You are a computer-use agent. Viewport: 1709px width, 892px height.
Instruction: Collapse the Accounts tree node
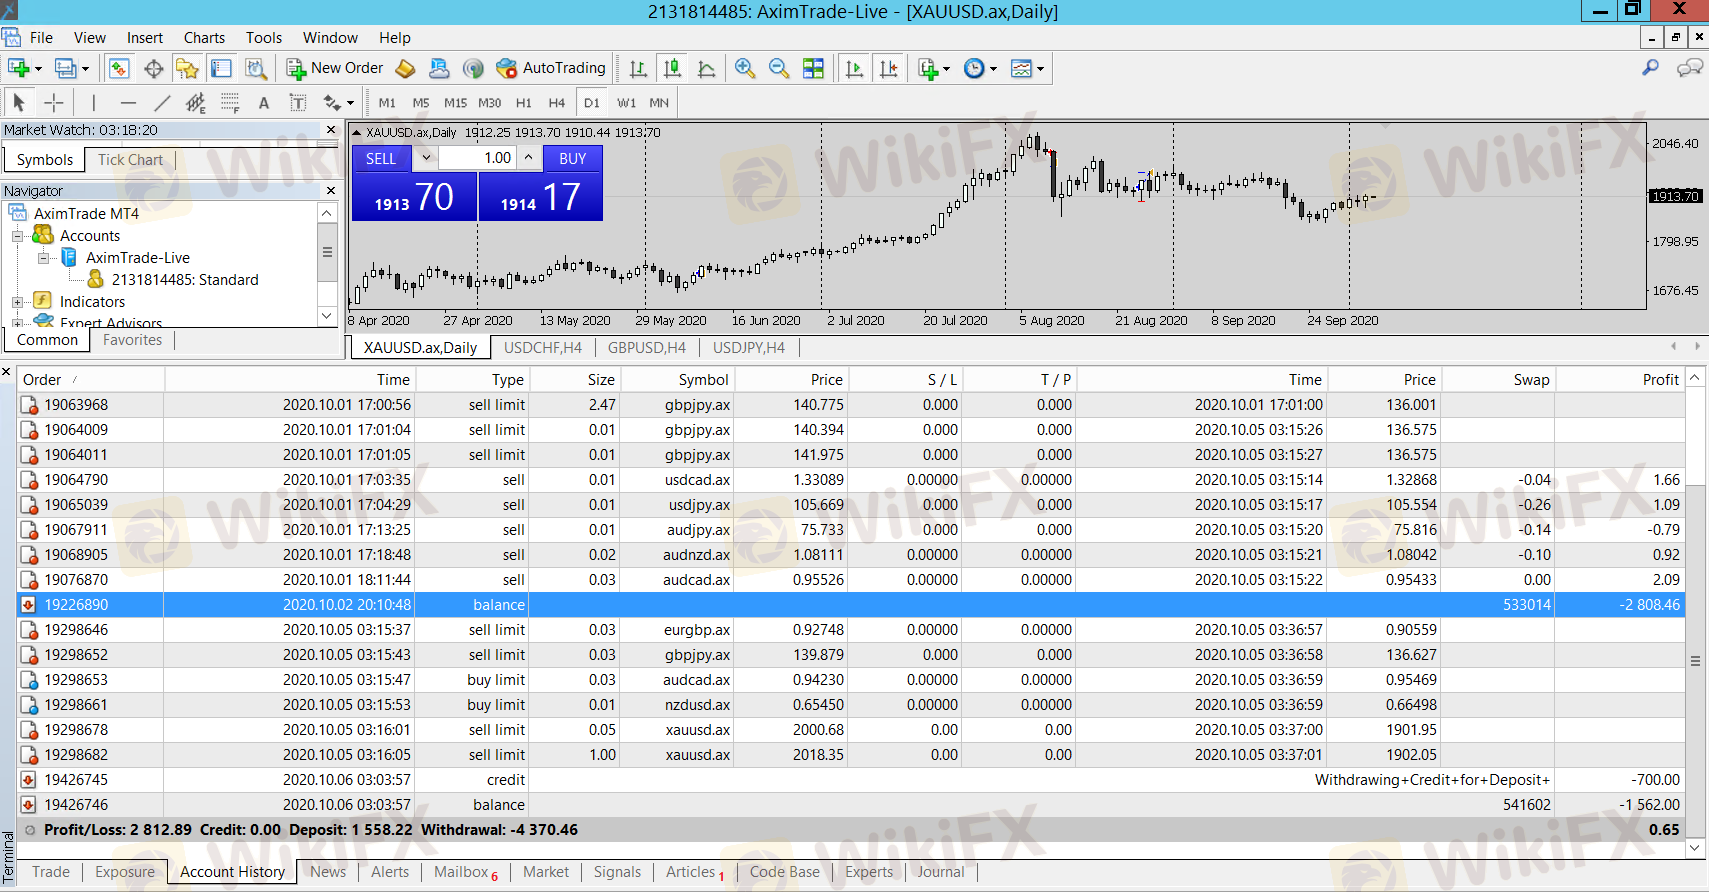tap(17, 236)
